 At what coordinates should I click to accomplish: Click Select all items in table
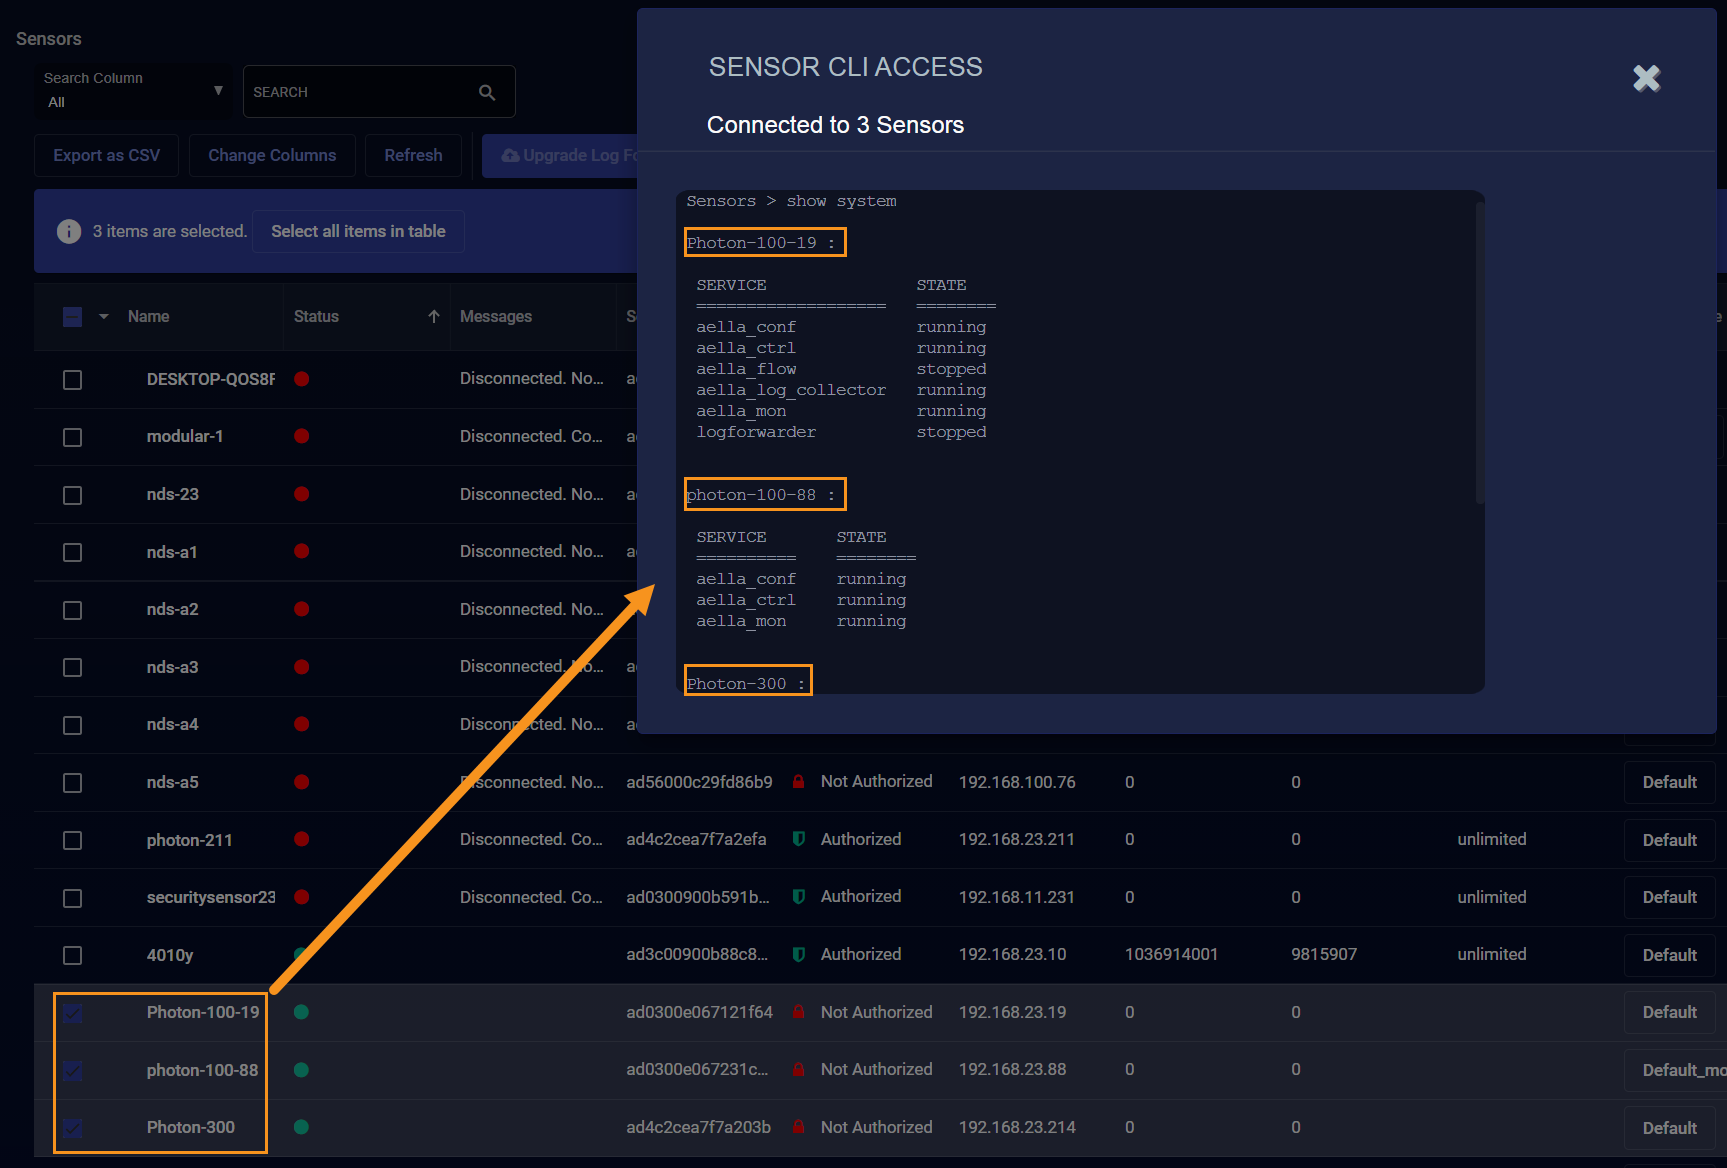[358, 231]
